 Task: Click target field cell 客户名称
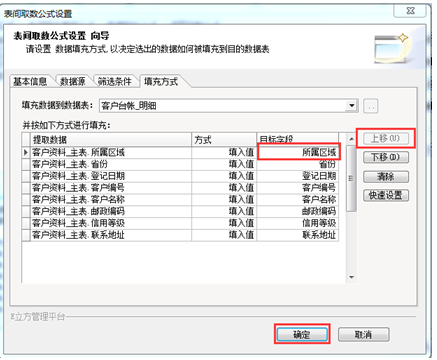click(x=298, y=200)
